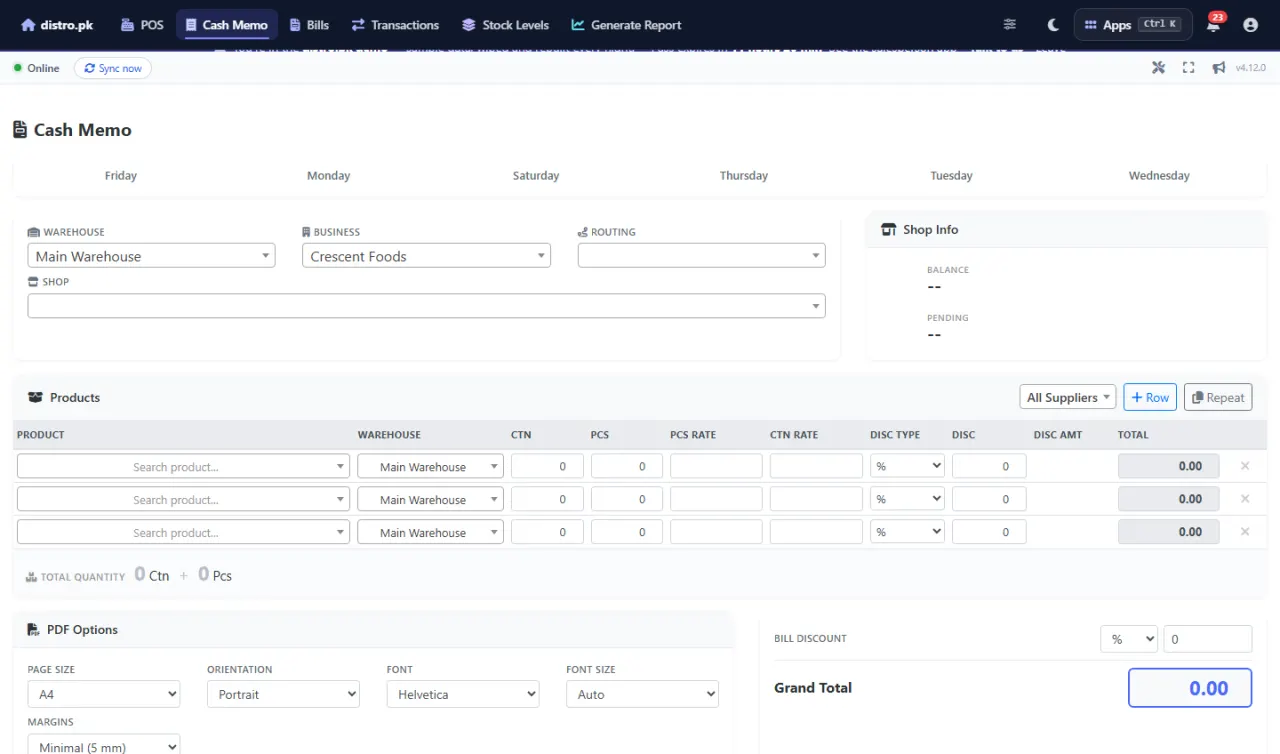The image size is (1280, 754).
Task: Click first row CTN quantity field
Action: pos(547,466)
